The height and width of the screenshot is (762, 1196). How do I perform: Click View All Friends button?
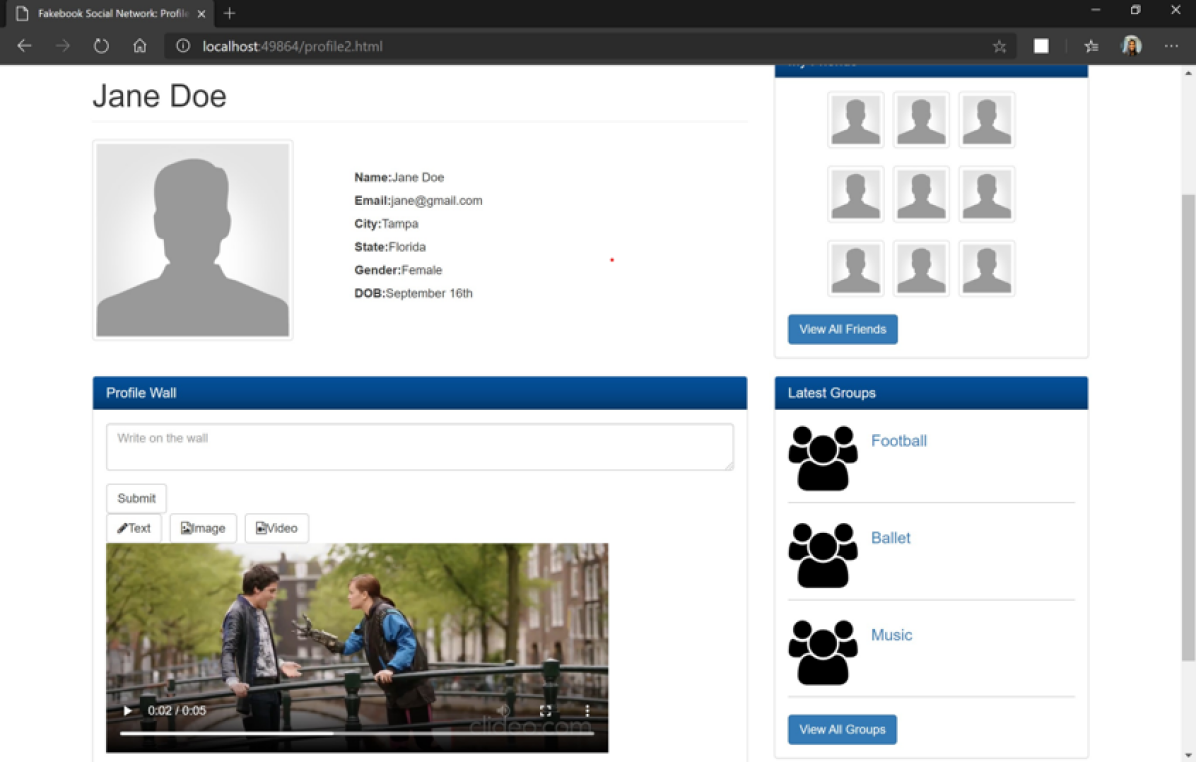pyautogui.click(x=842, y=329)
